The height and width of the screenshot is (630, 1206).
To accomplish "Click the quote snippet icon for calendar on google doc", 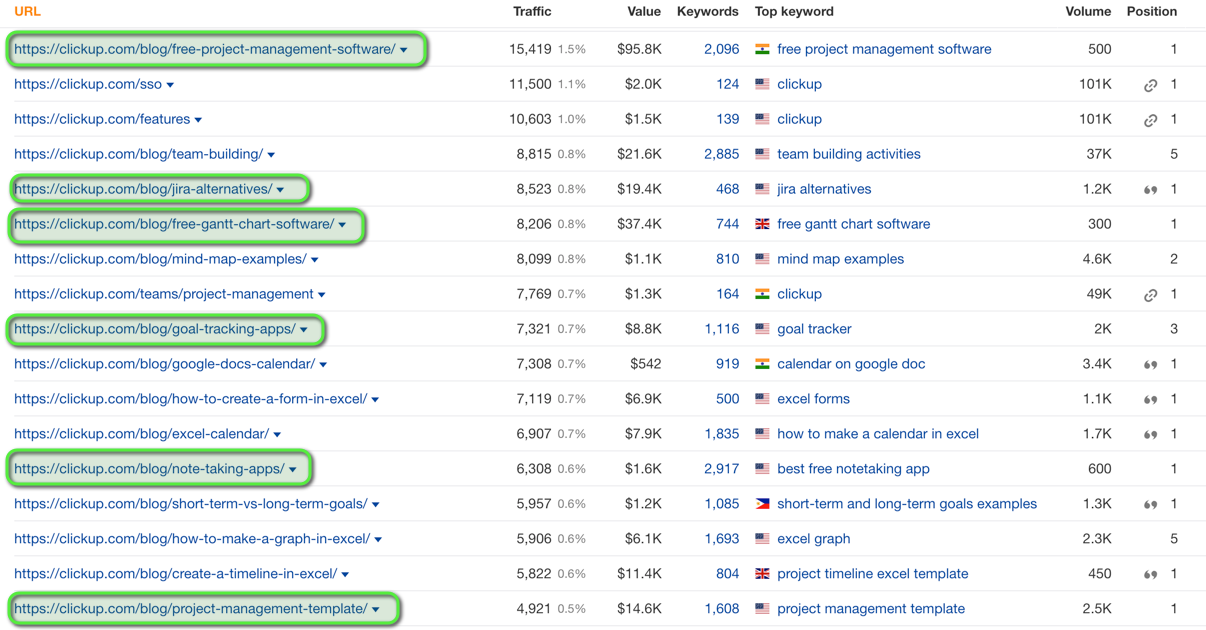I will [x=1150, y=365].
